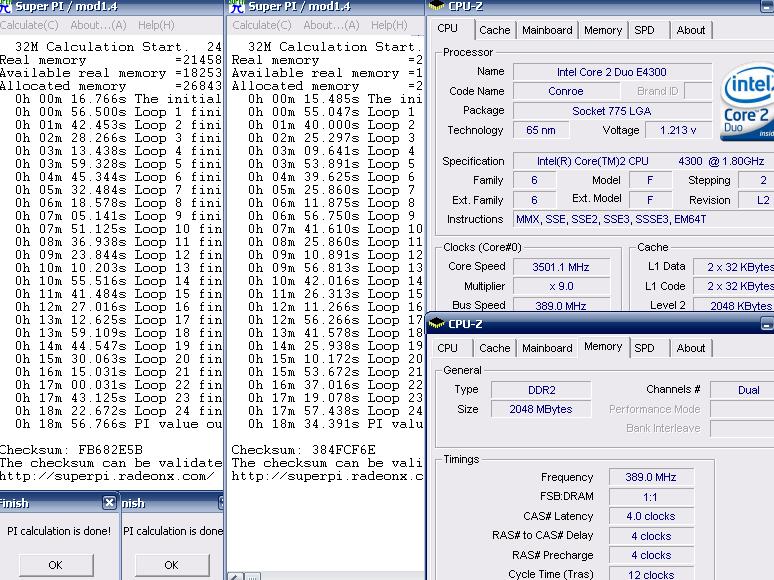Click left Super PI window title bar
774x580 pixels.
112,6
